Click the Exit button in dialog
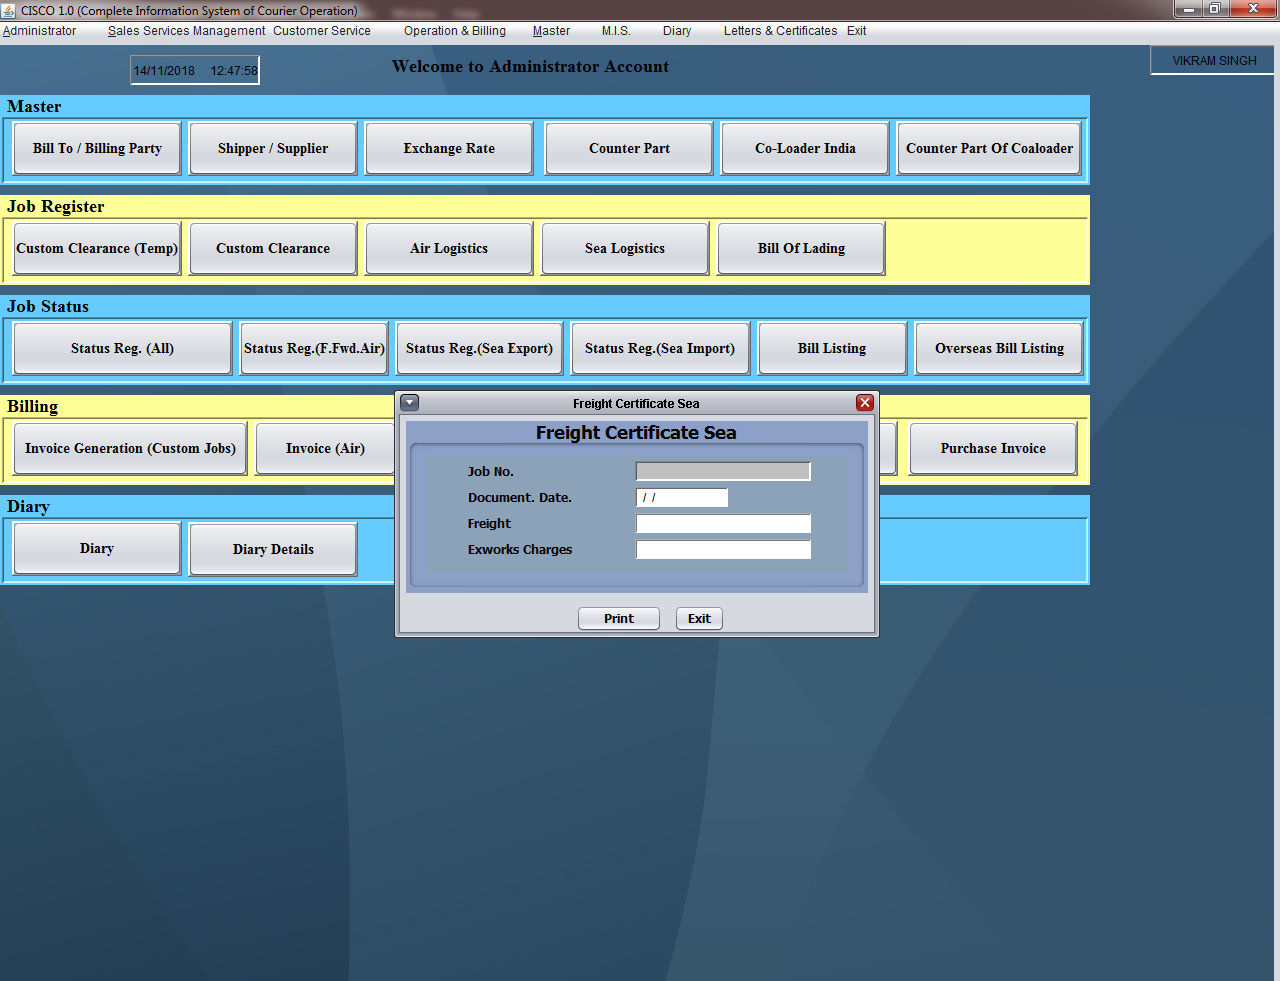This screenshot has height=981, width=1280. (x=699, y=618)
